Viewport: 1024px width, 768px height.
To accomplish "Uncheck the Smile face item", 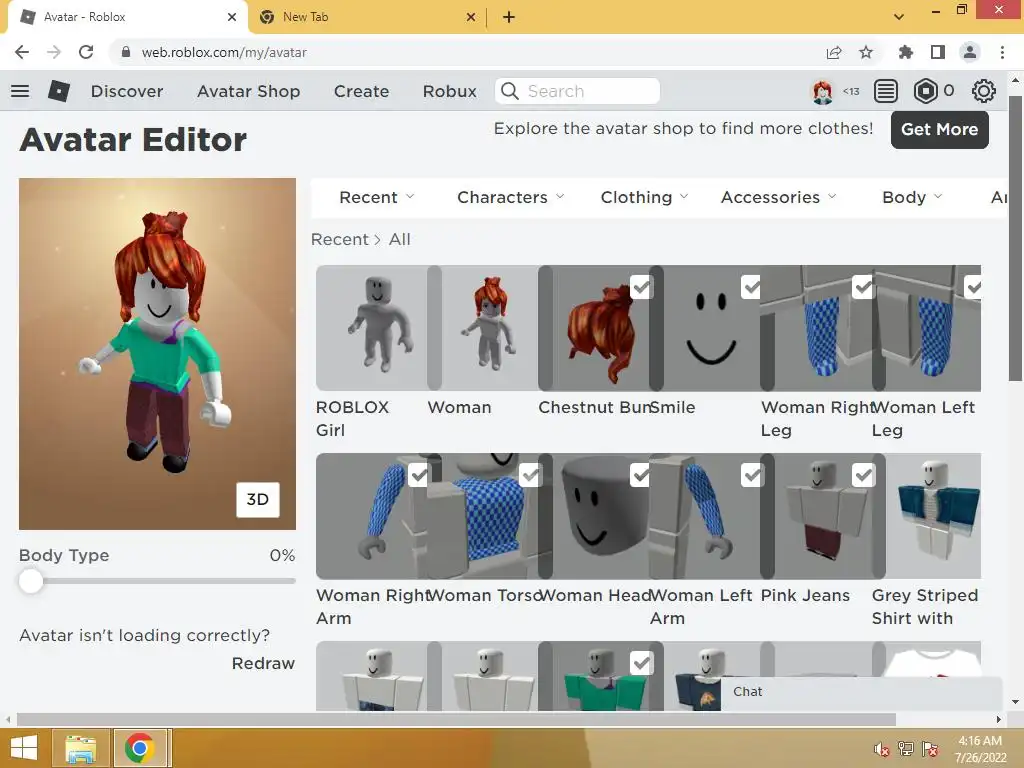I will (x=752, y=287).
